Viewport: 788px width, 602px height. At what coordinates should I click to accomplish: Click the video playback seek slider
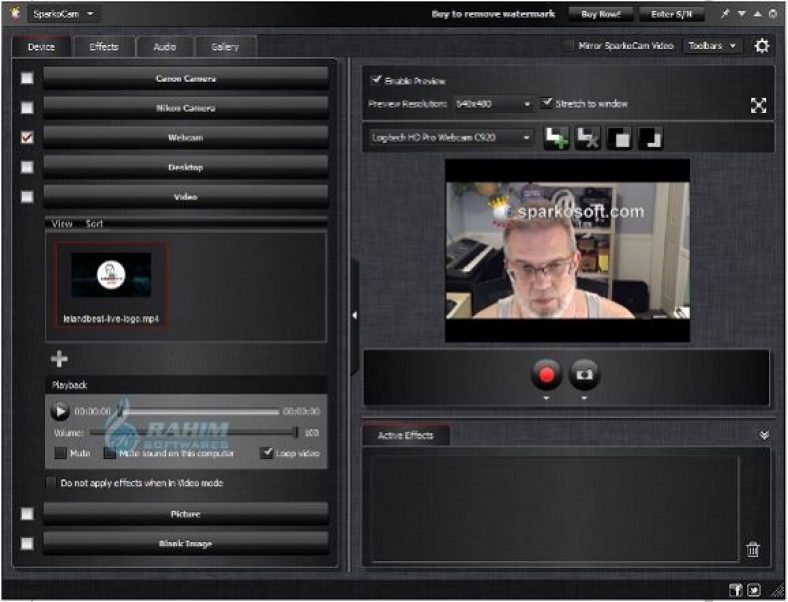[199, 412]
